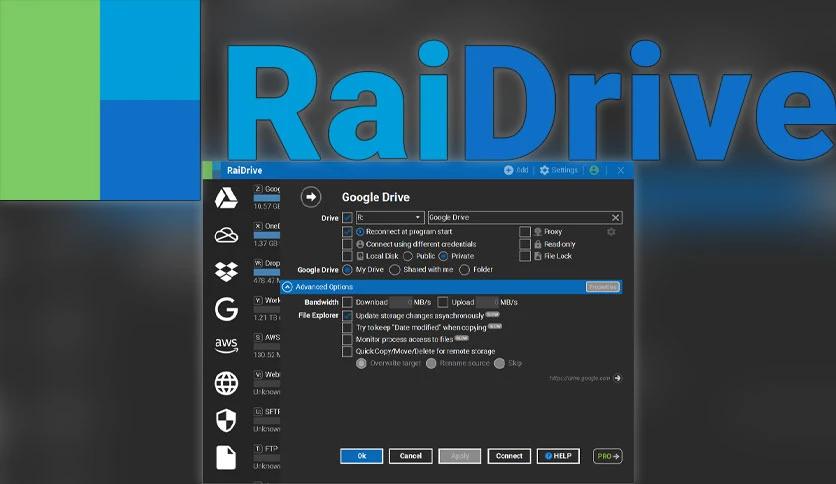Enable Quick Copy/Move/Delete for remote storage
The height and width of the screenshot is (484, 836).
(x=347, y=351)
